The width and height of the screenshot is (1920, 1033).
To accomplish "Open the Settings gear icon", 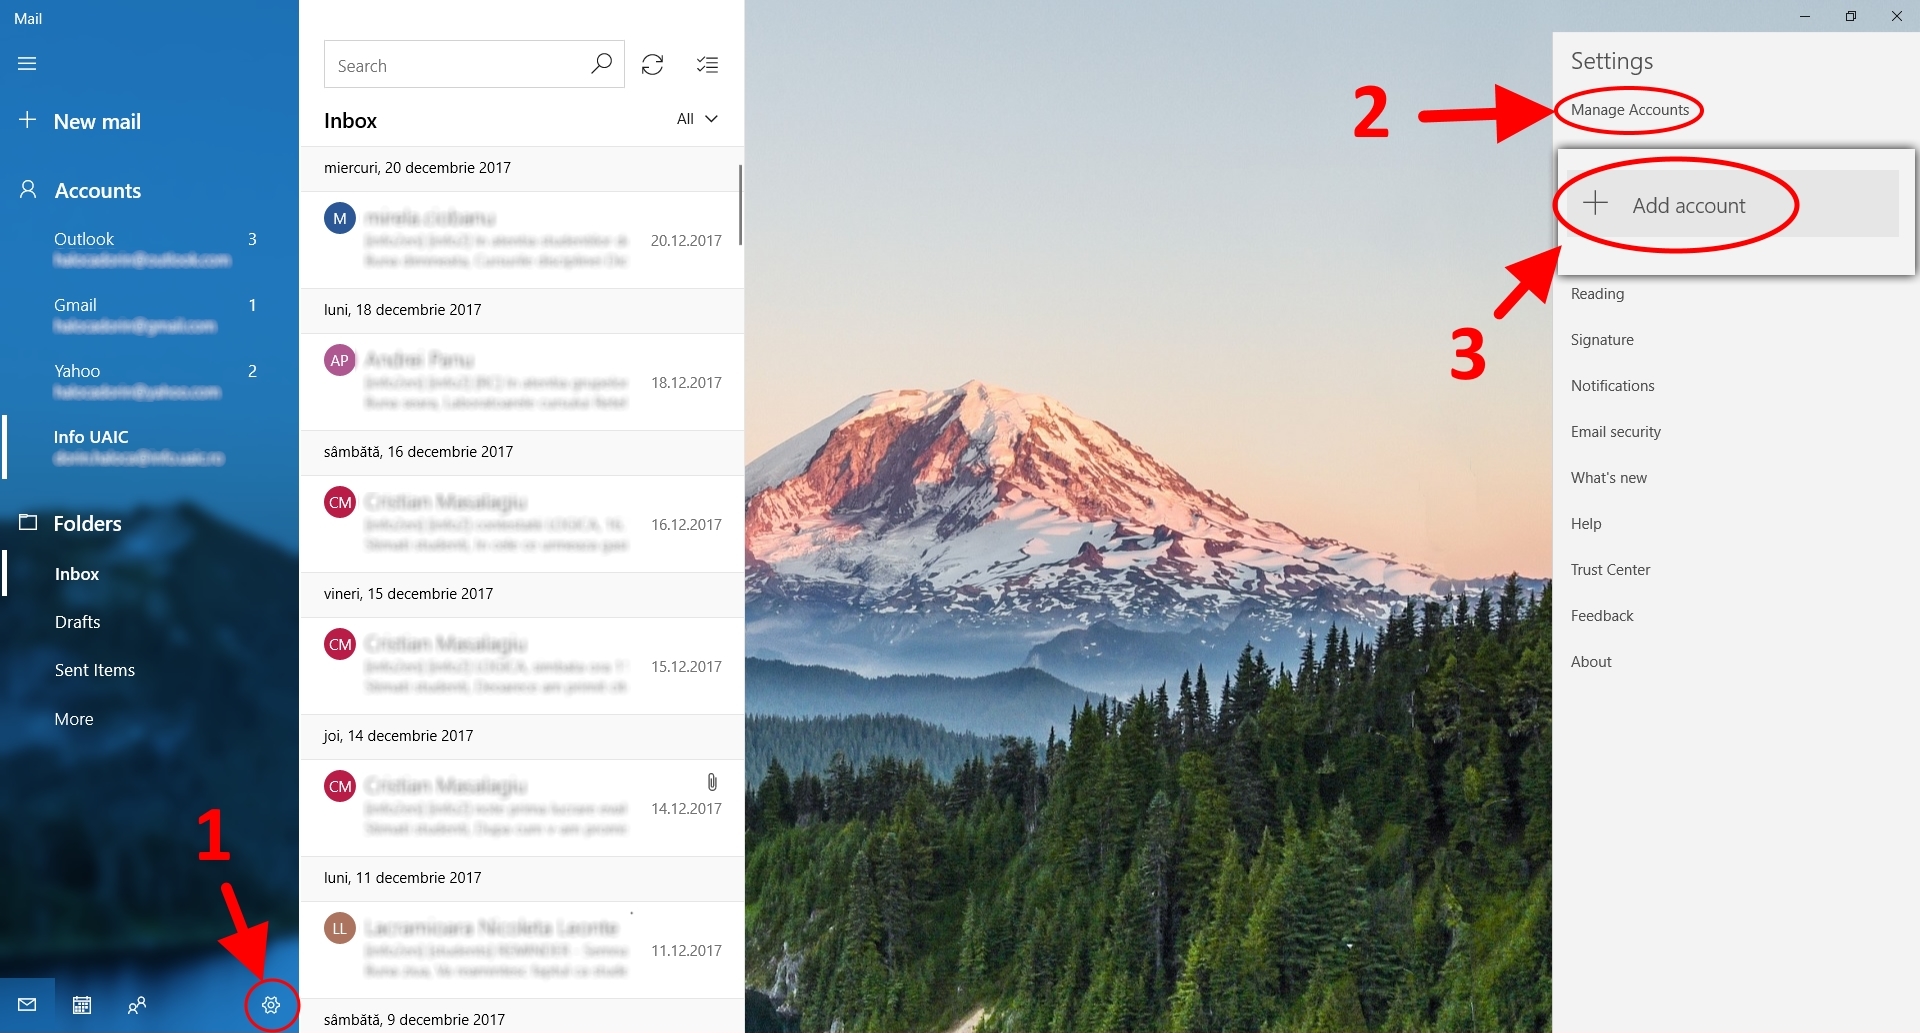I will pos(271,1005).
